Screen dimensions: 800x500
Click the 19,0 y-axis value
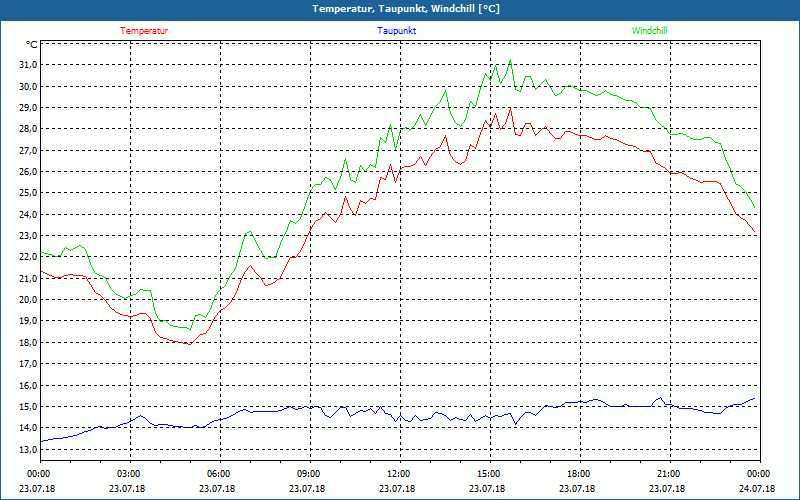(28, 321)
